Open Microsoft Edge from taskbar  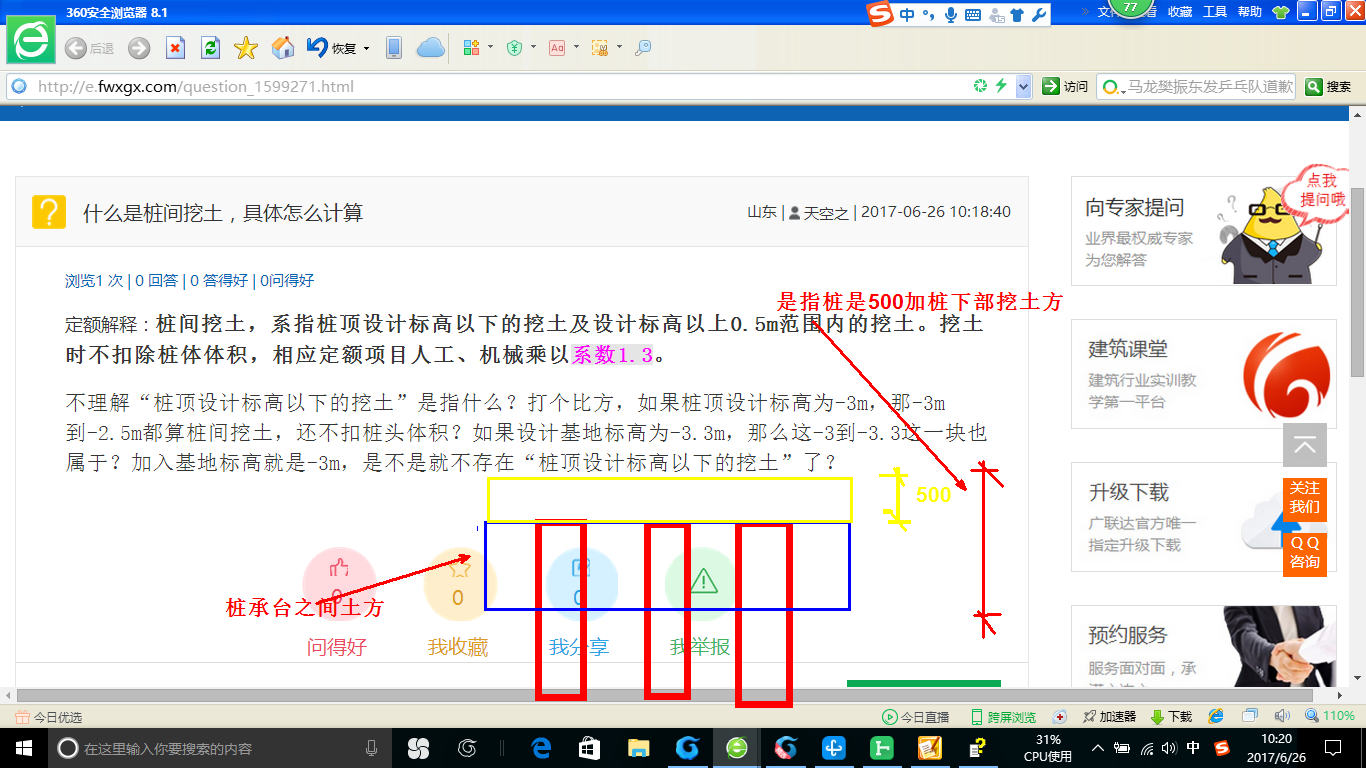542,748
